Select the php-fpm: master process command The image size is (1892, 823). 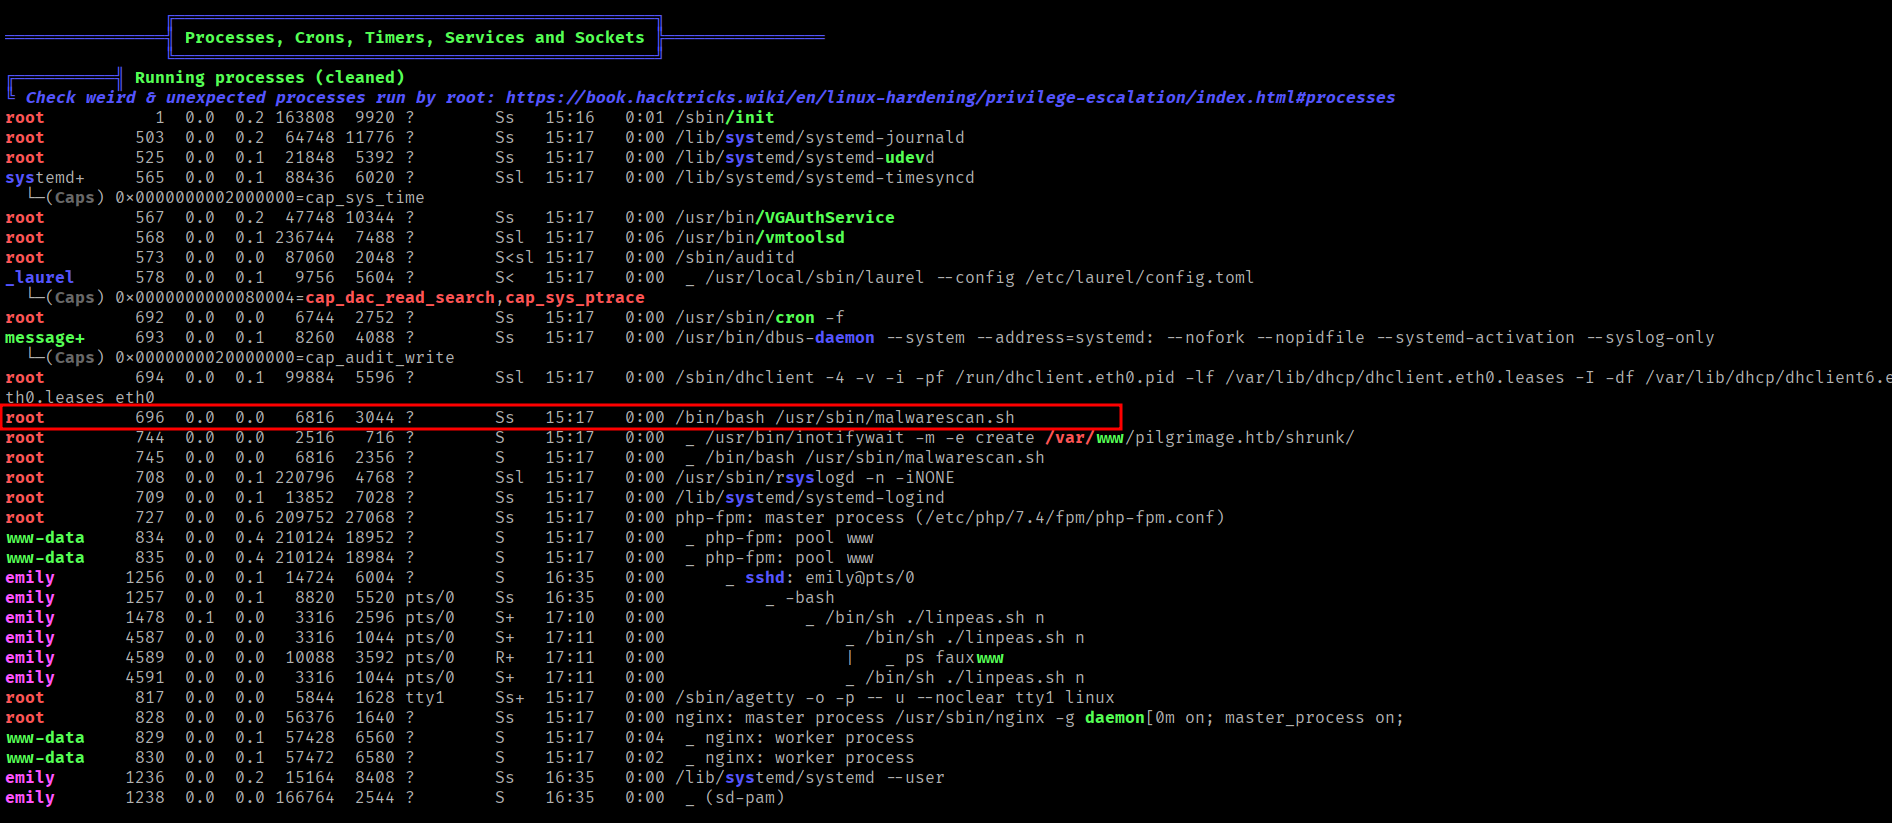pyautogui.click(x=950, y=517)
